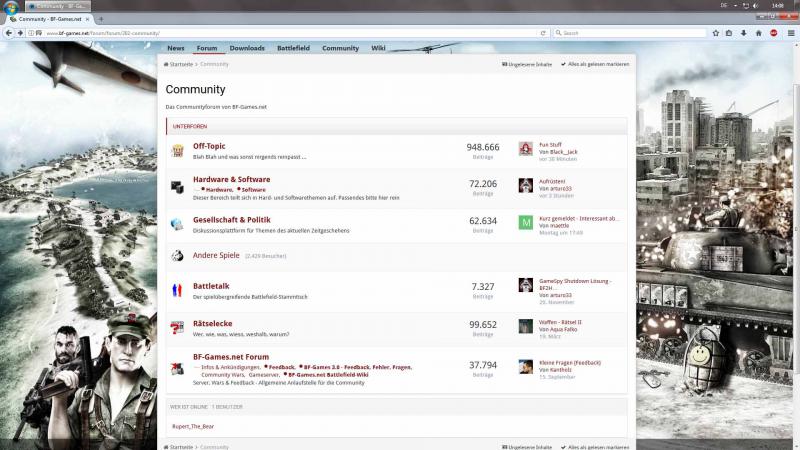Click the Firefox home icon
The width and height of the screenshot is (800, 450).
(758, 33)
